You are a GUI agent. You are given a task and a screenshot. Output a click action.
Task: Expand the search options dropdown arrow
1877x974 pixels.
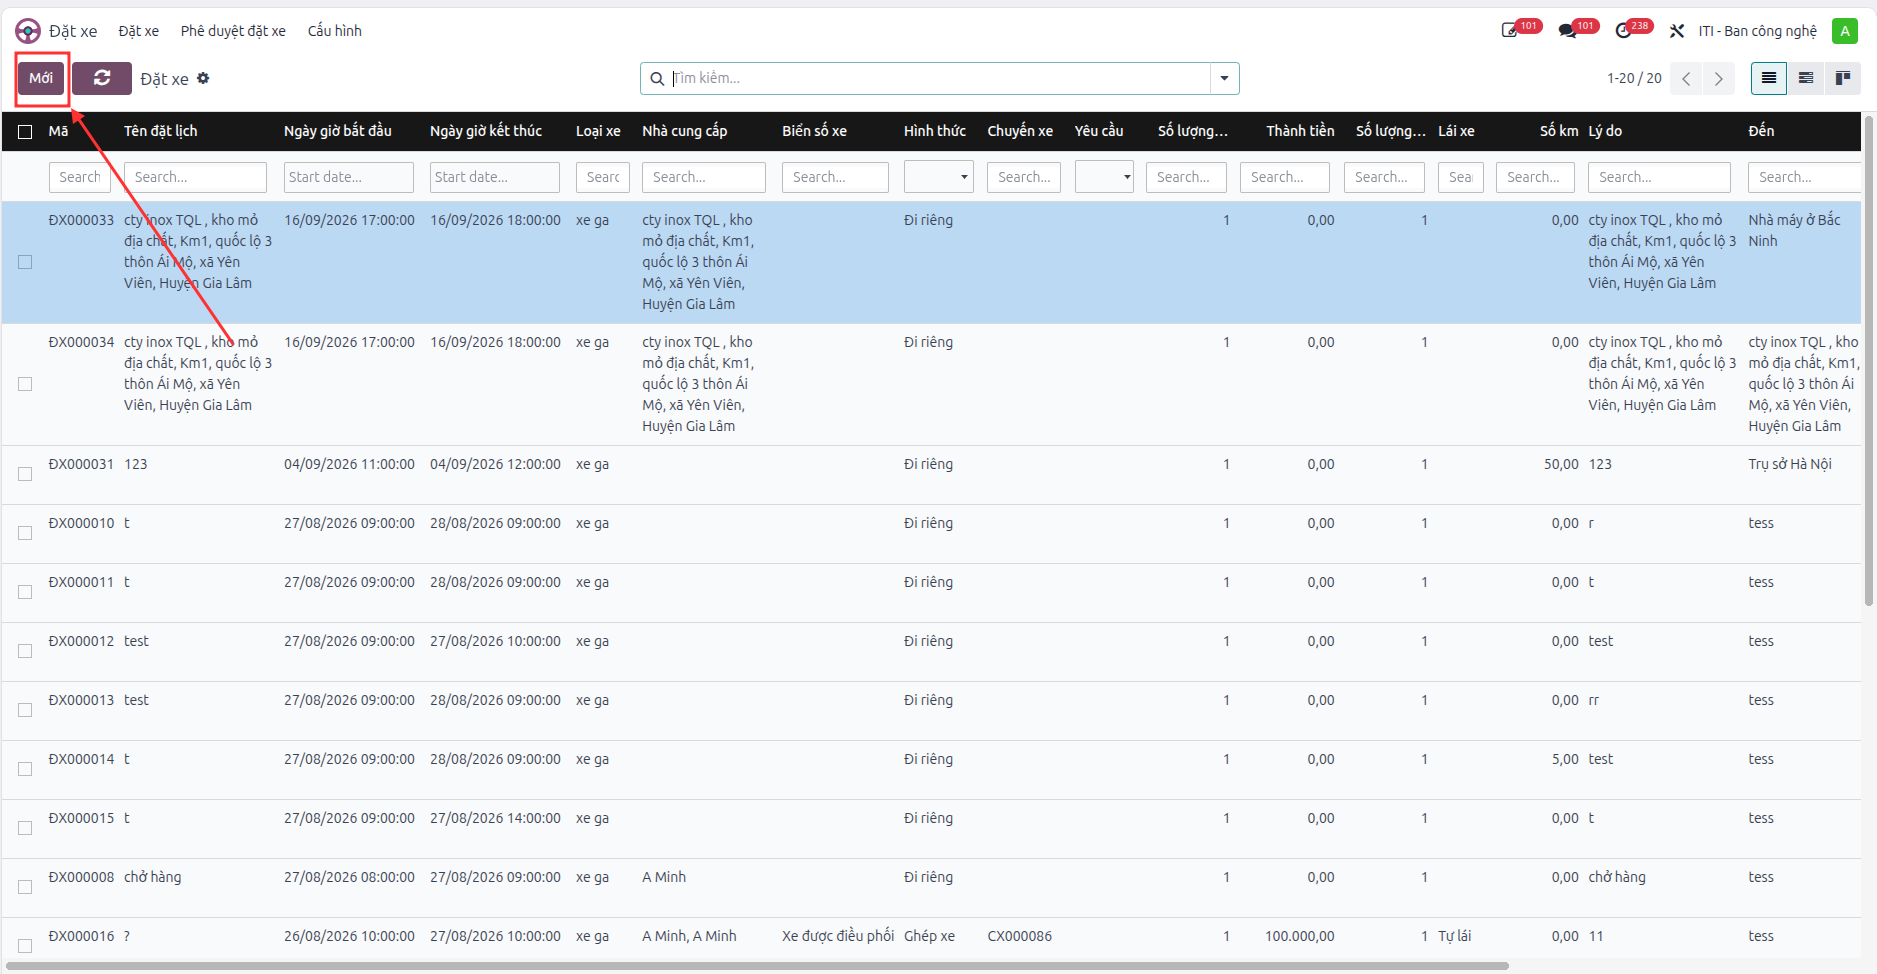tap(1224, 78)
